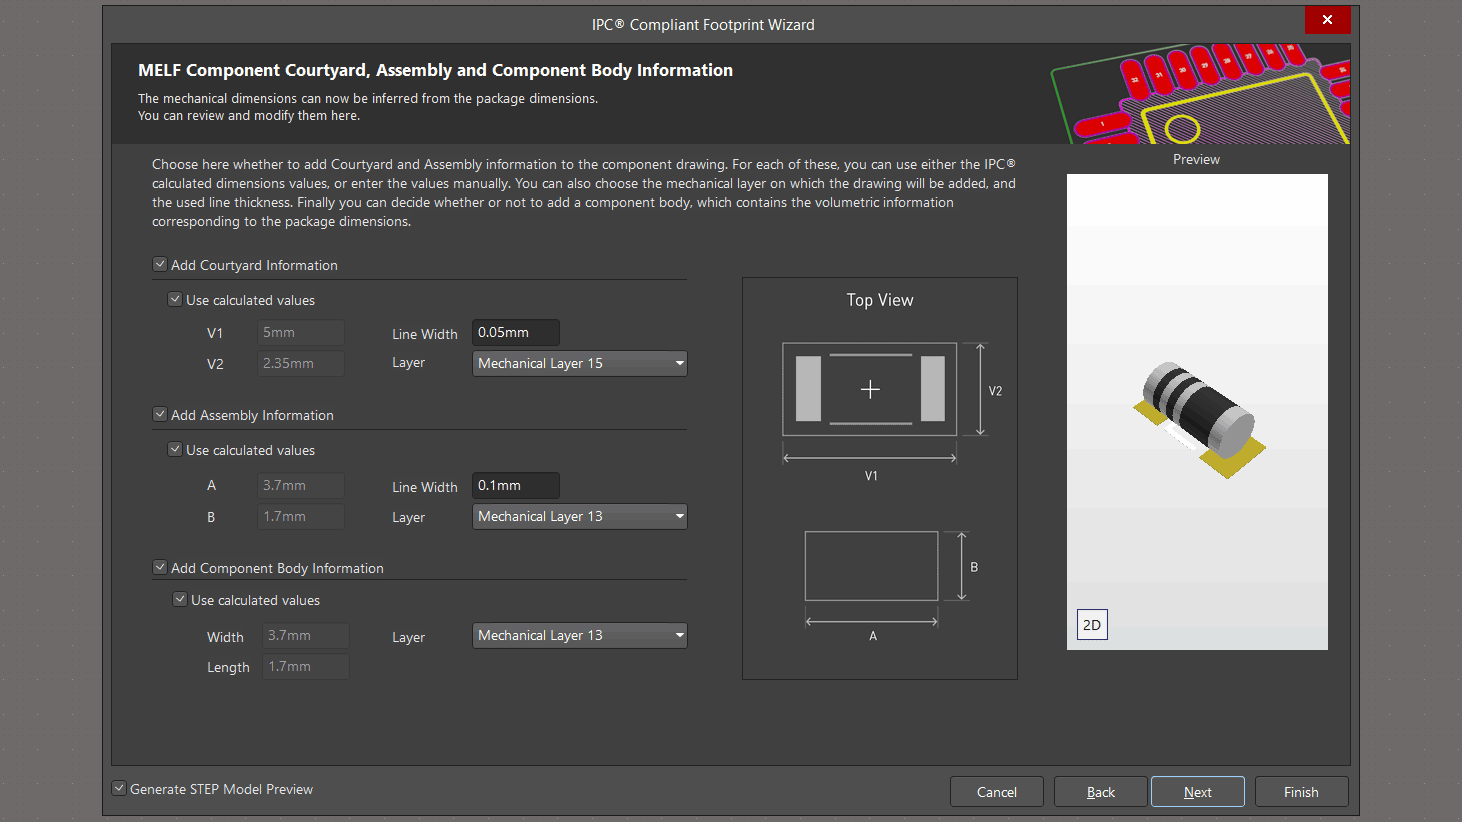Click the courtyard Line Width 0.05mm field
The image size is (1462, 822).
[515, 332]
